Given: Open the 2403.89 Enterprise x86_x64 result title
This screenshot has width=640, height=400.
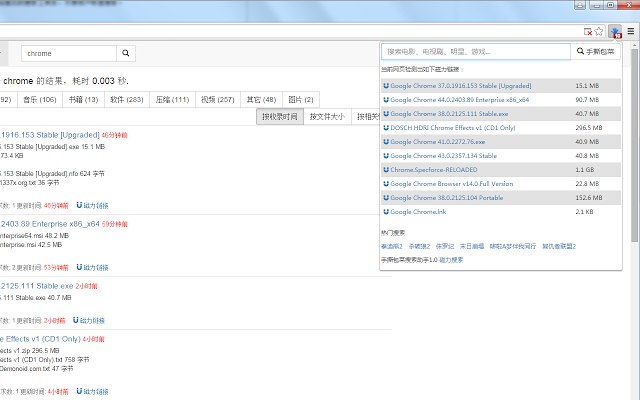Looking at the screenshot, I should (50, 224).
